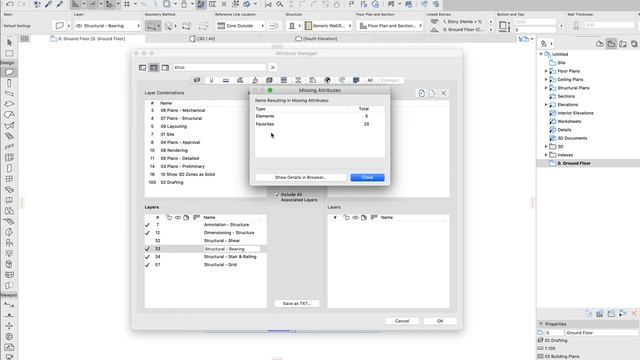Toggle checkmark for Structural - Bearing layer
The image size is (640, 360).
pos(147,249)
